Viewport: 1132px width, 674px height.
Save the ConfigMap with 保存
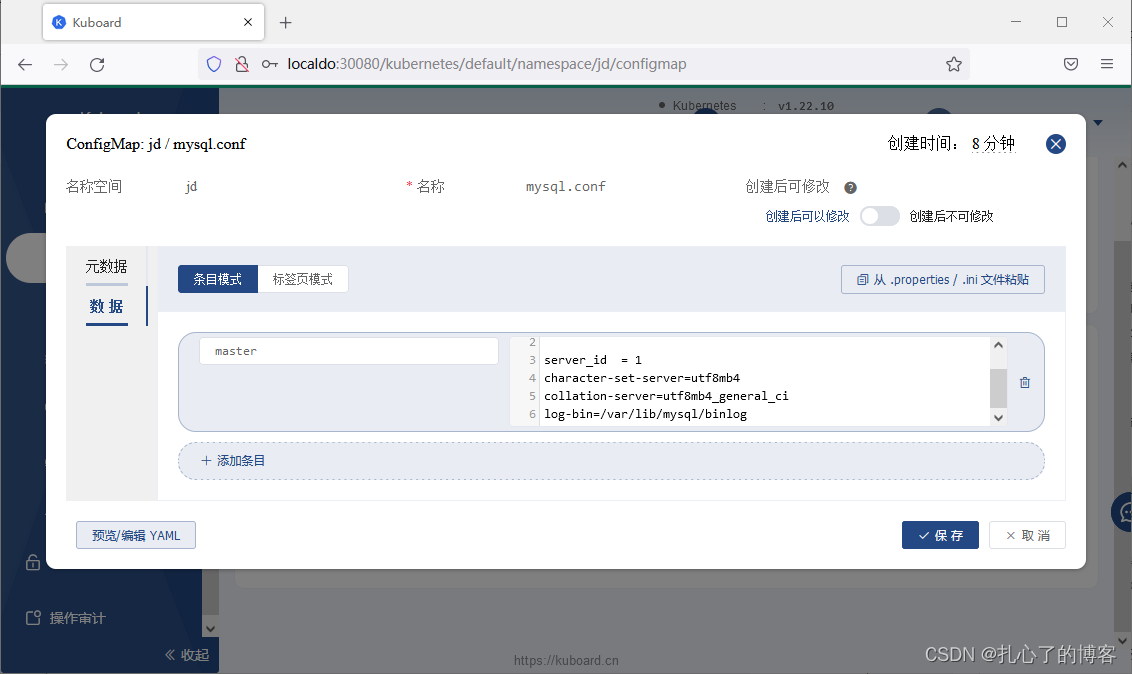pyautogui.click(x=940, y=535)
